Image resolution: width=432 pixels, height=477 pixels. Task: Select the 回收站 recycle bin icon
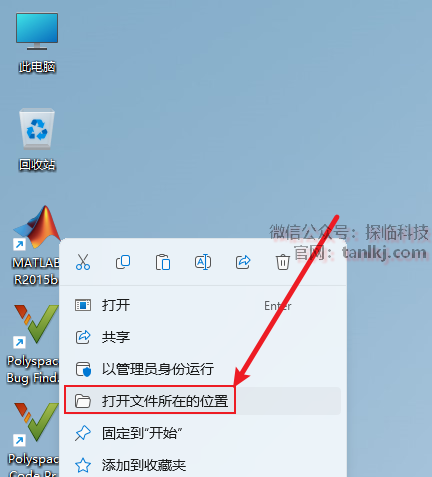pos(37,140)
